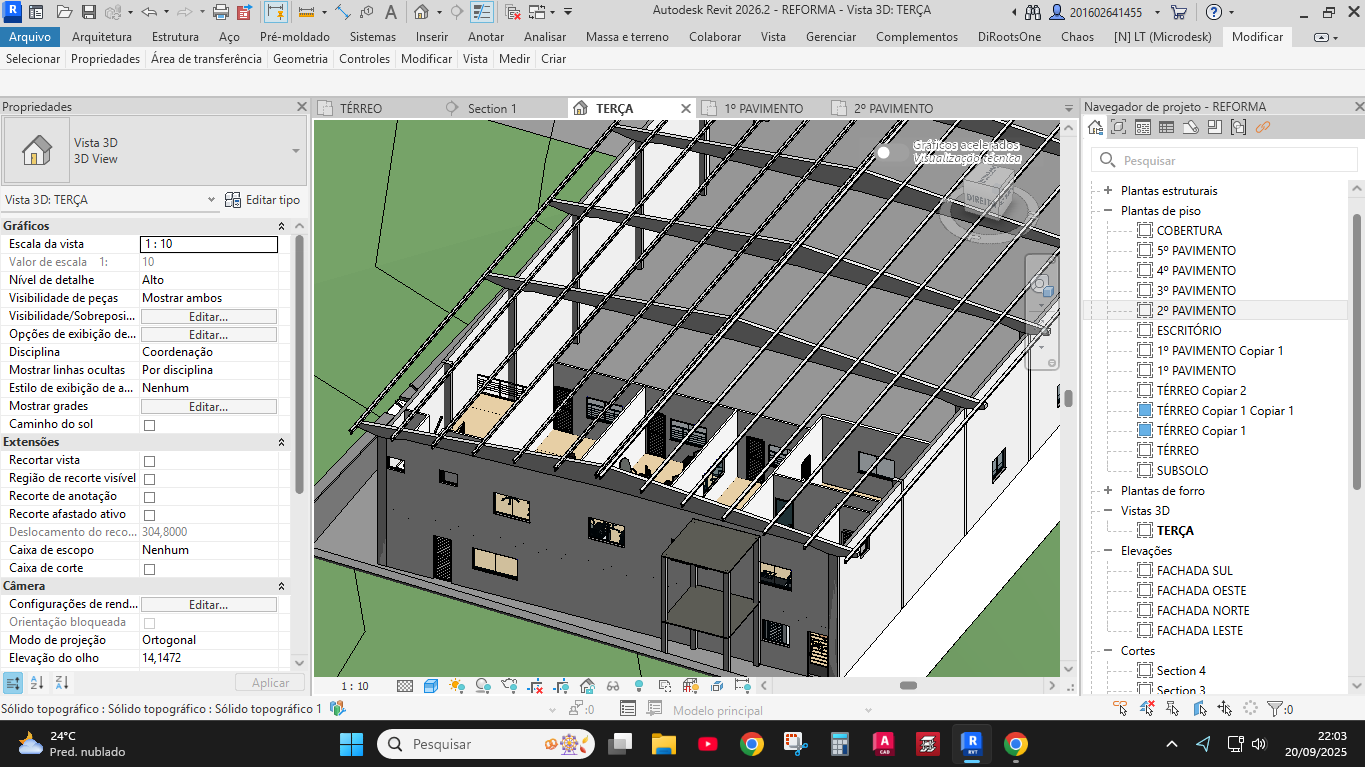Click the selection Filter funnel icon
The height and width of the screenshot is (767, 1365).
[1274, 709]
